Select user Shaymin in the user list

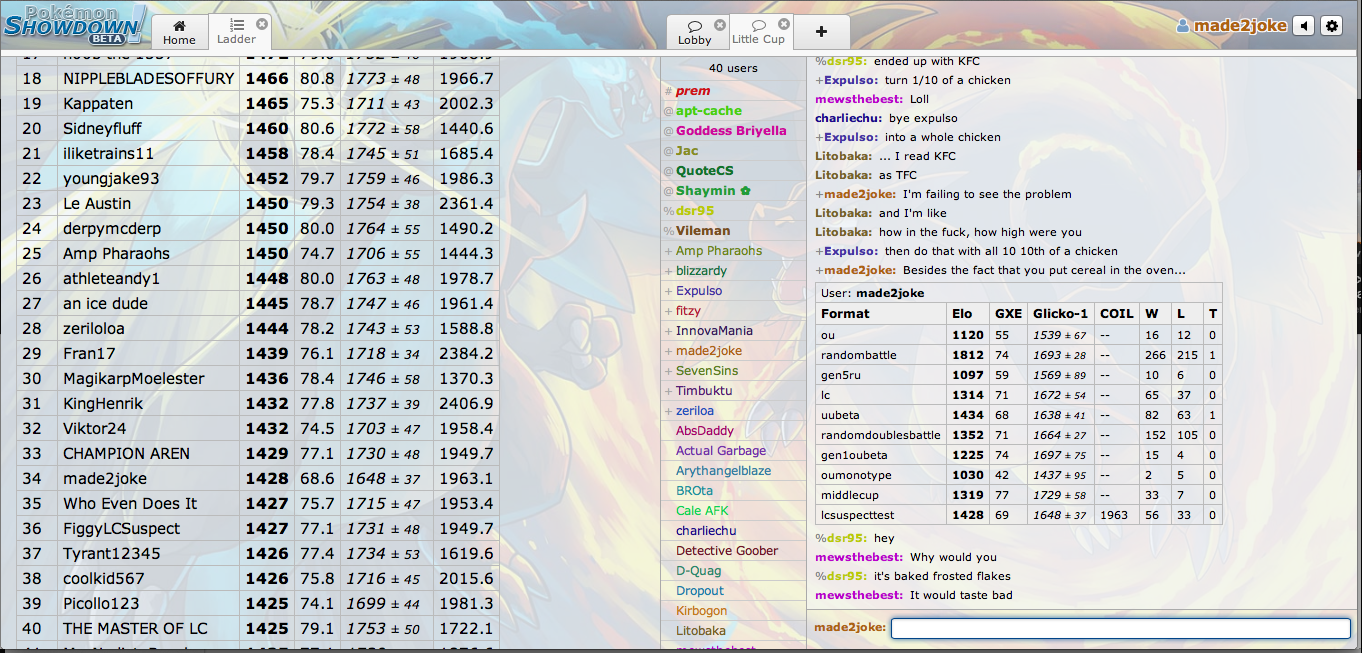(x=706, y=191)
